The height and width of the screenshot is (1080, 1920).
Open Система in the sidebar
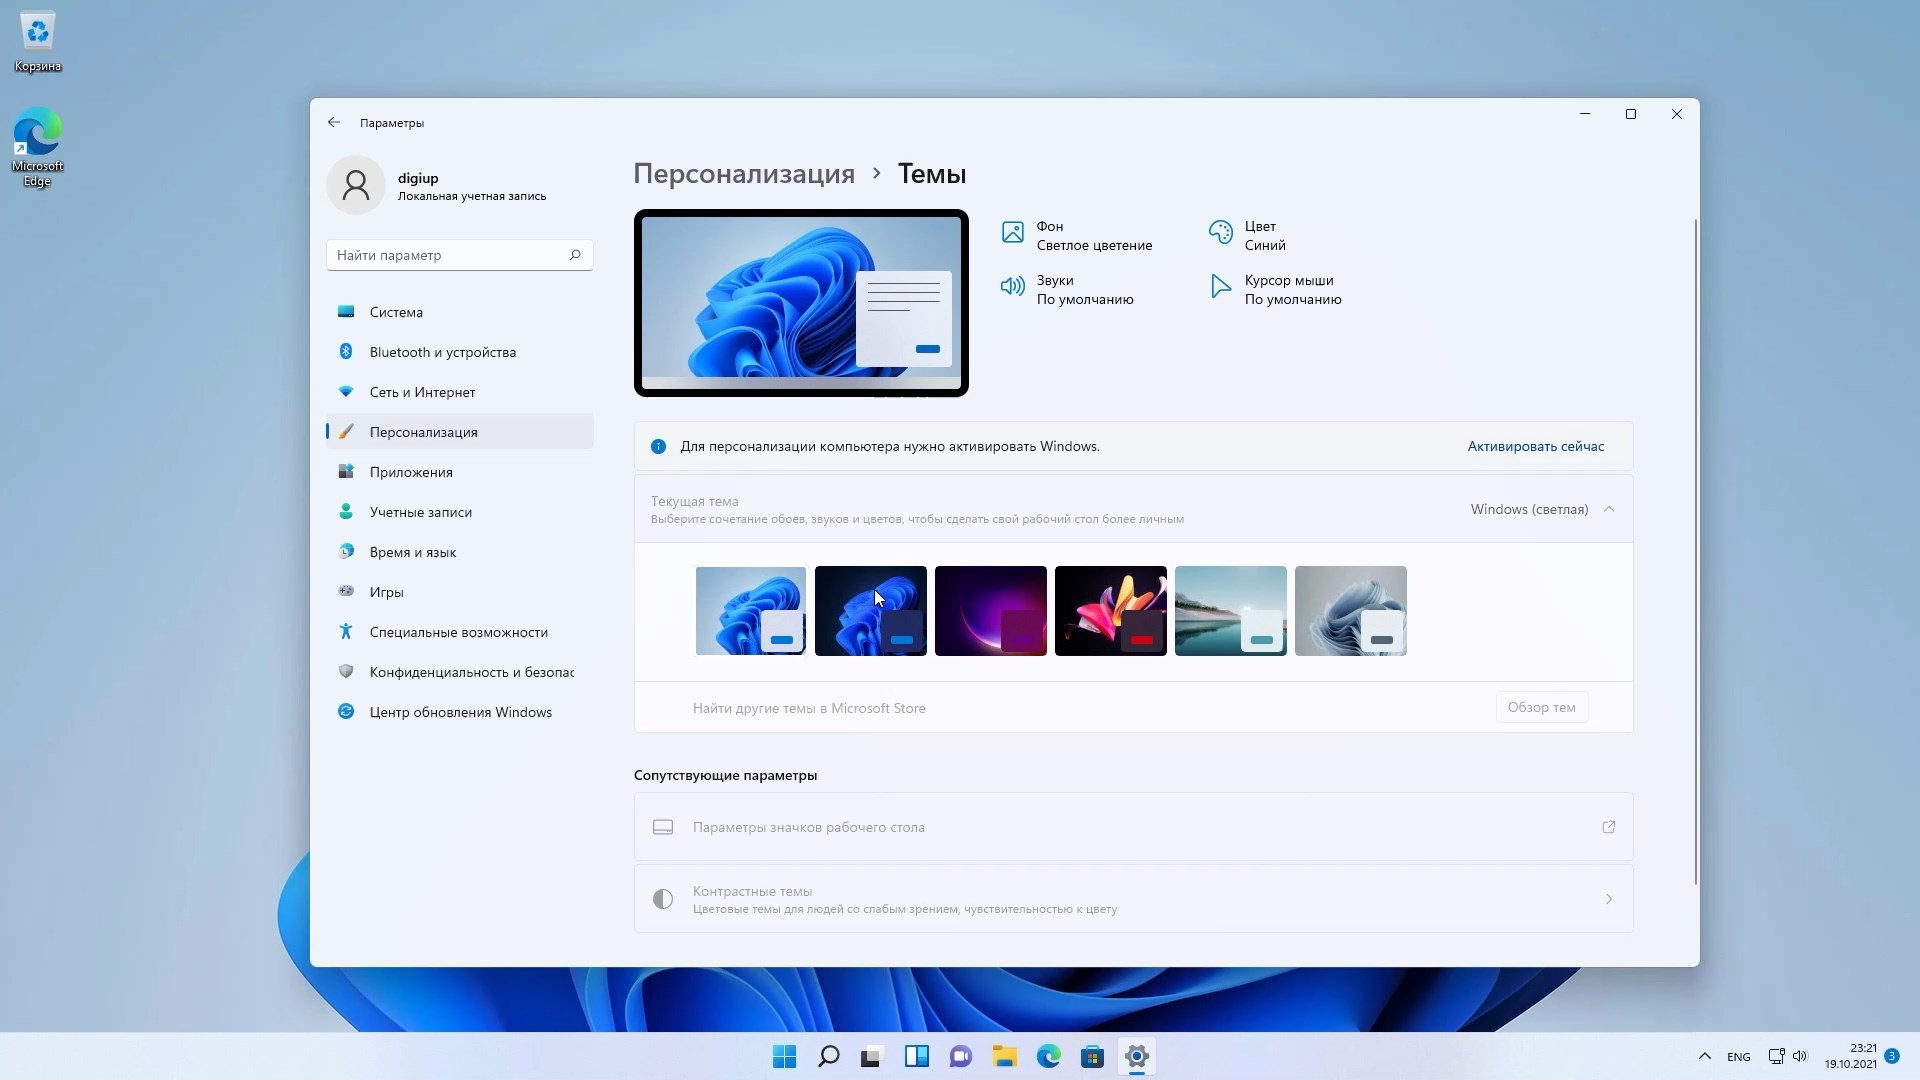click(396, 312)
